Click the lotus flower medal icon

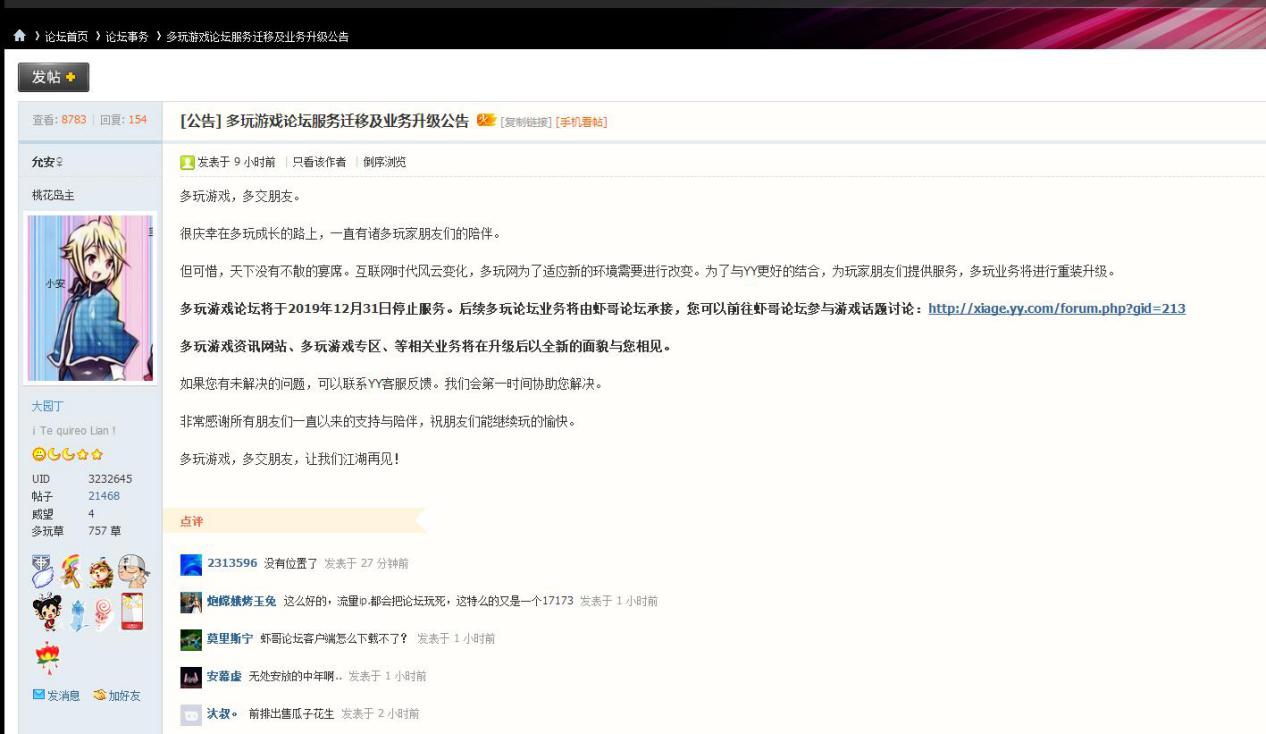point(47,654)
